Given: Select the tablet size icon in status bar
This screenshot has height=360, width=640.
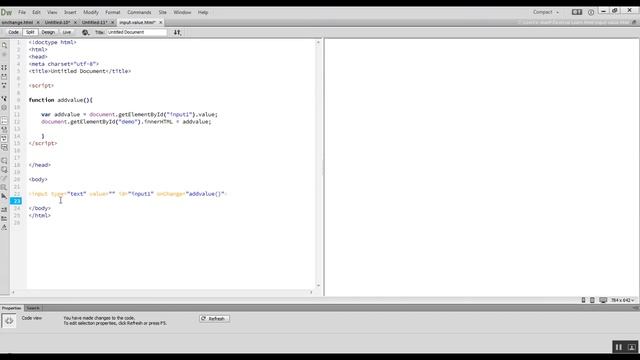Looking at the screenshot, I should coord(592,300).
